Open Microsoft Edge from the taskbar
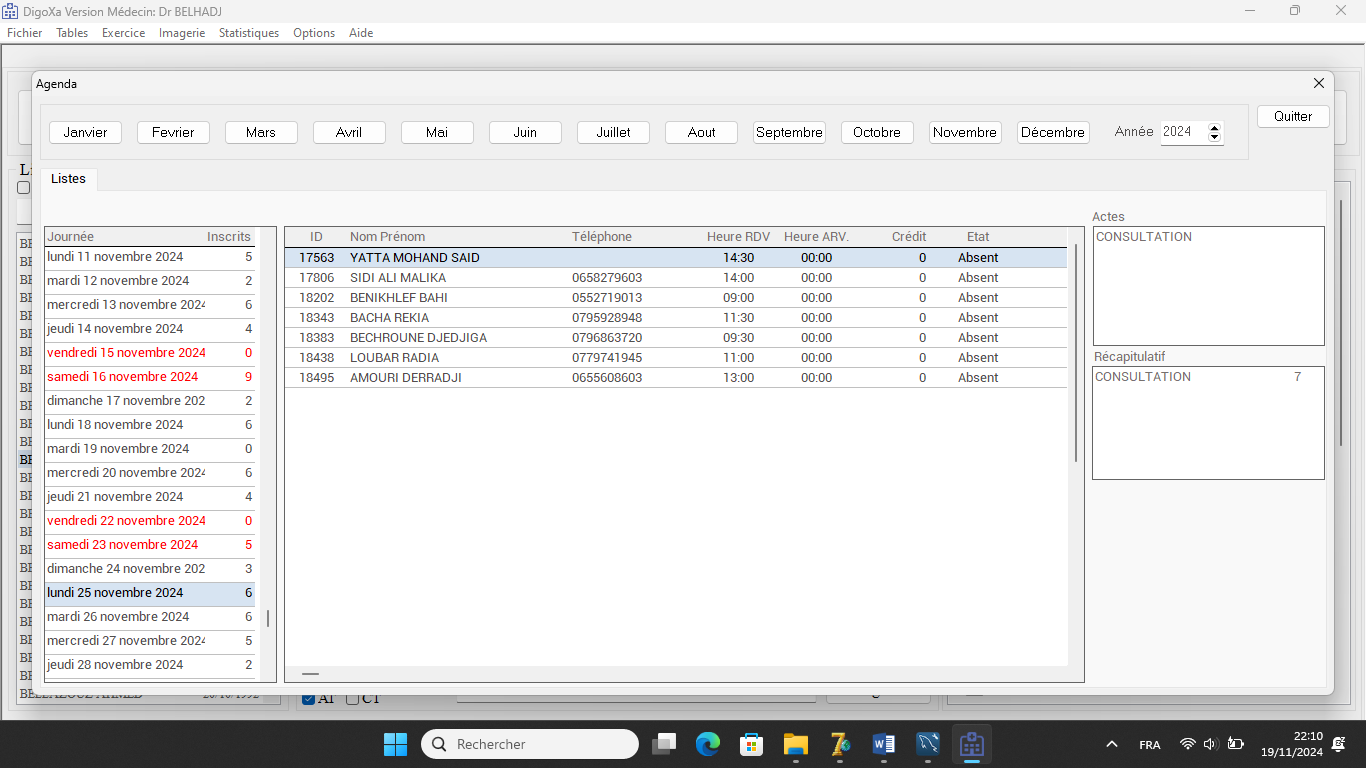 (708, 744)
